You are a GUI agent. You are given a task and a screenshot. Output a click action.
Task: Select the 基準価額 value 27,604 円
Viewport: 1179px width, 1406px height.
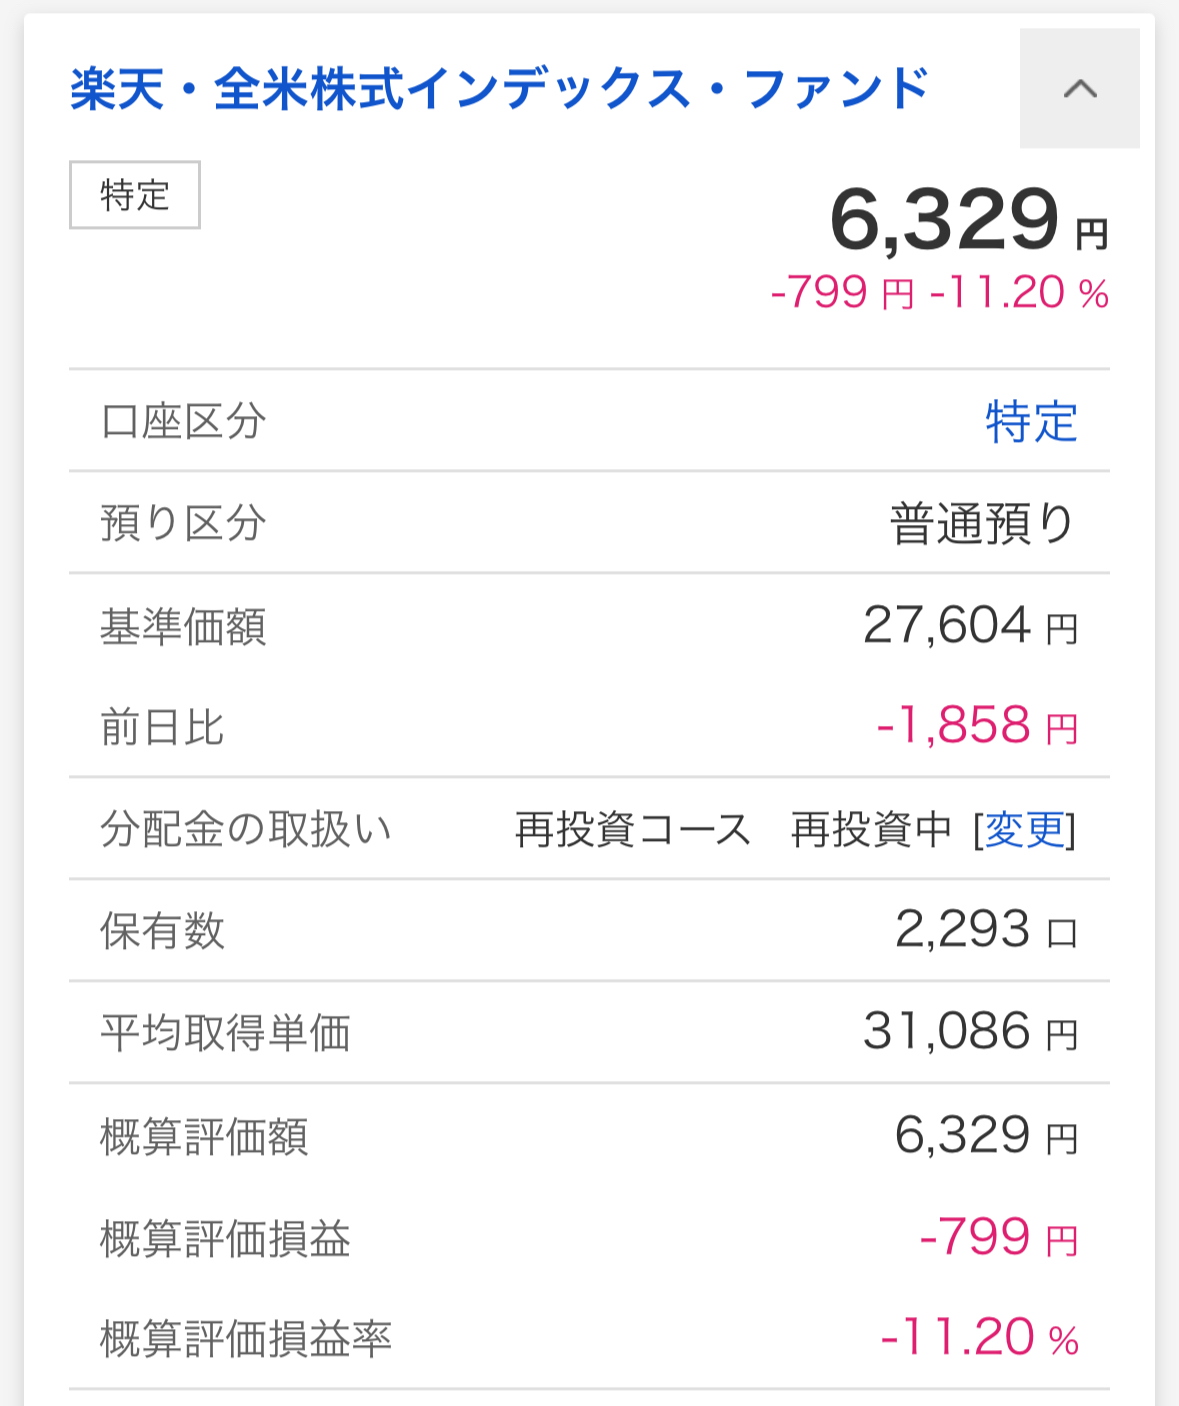coord(970,626)
